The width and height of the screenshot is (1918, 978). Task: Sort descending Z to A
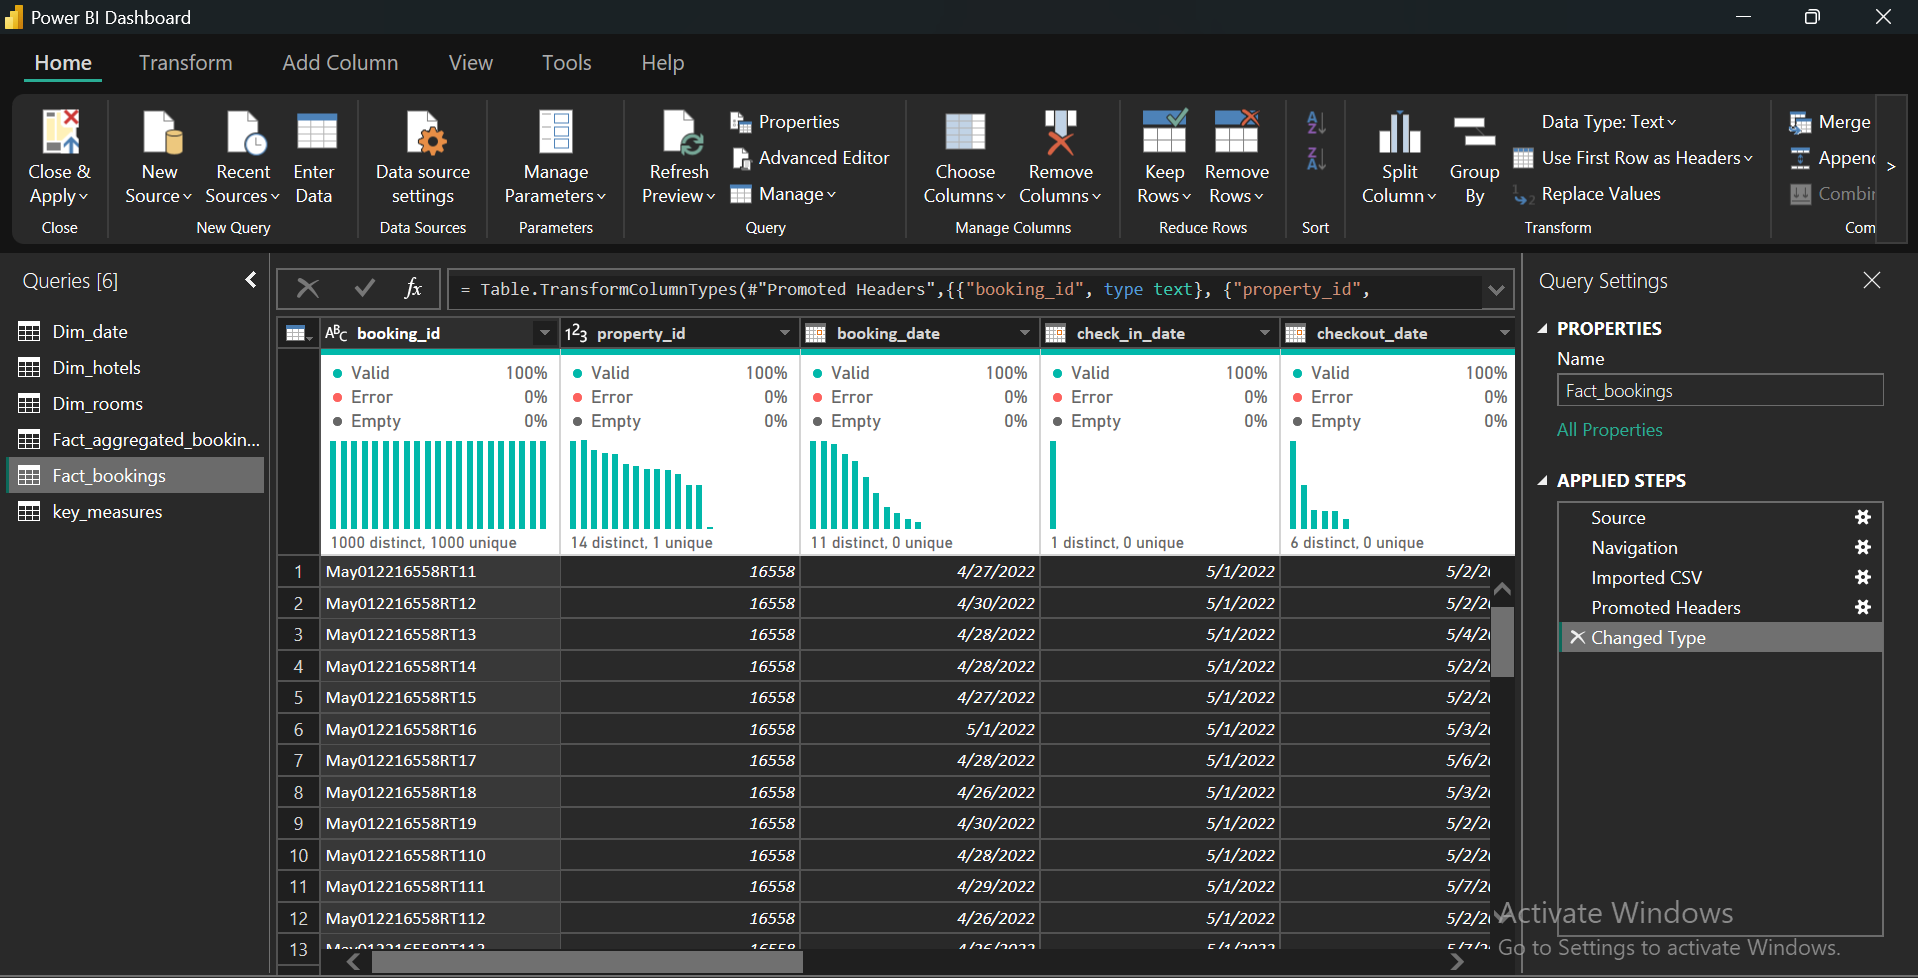pos(1316,159)
